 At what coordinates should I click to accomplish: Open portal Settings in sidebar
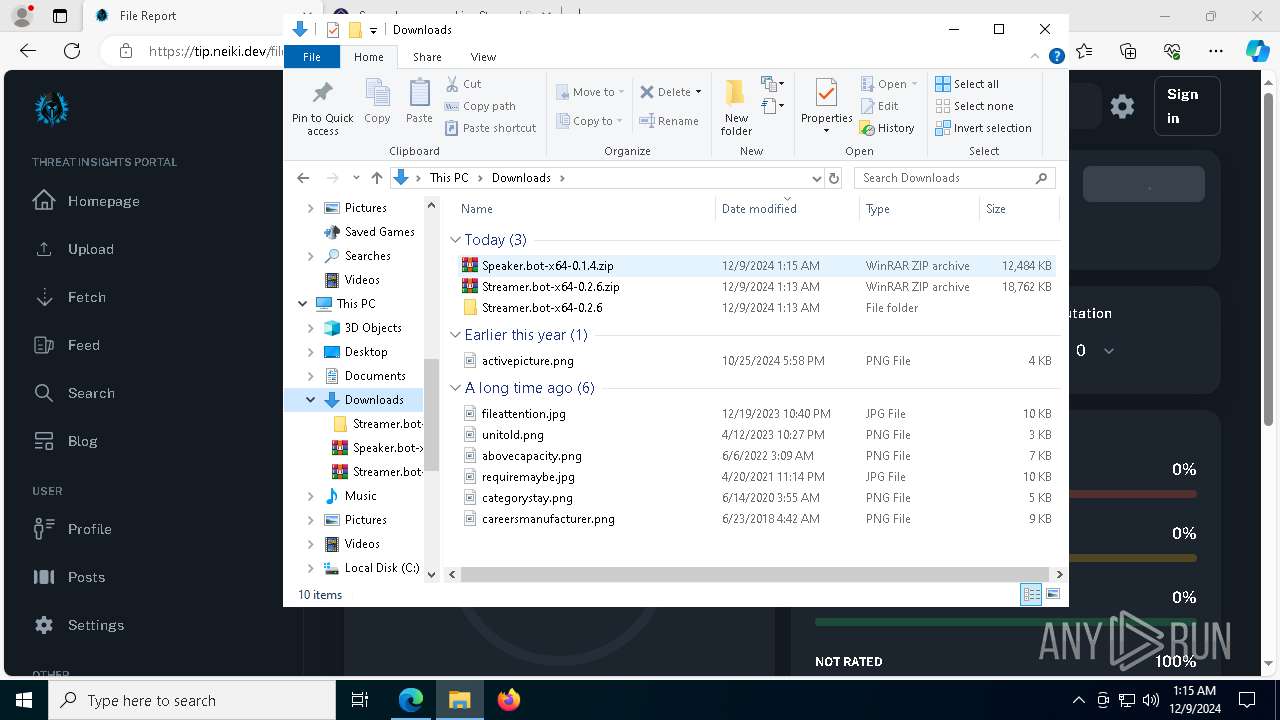(96, 625)
